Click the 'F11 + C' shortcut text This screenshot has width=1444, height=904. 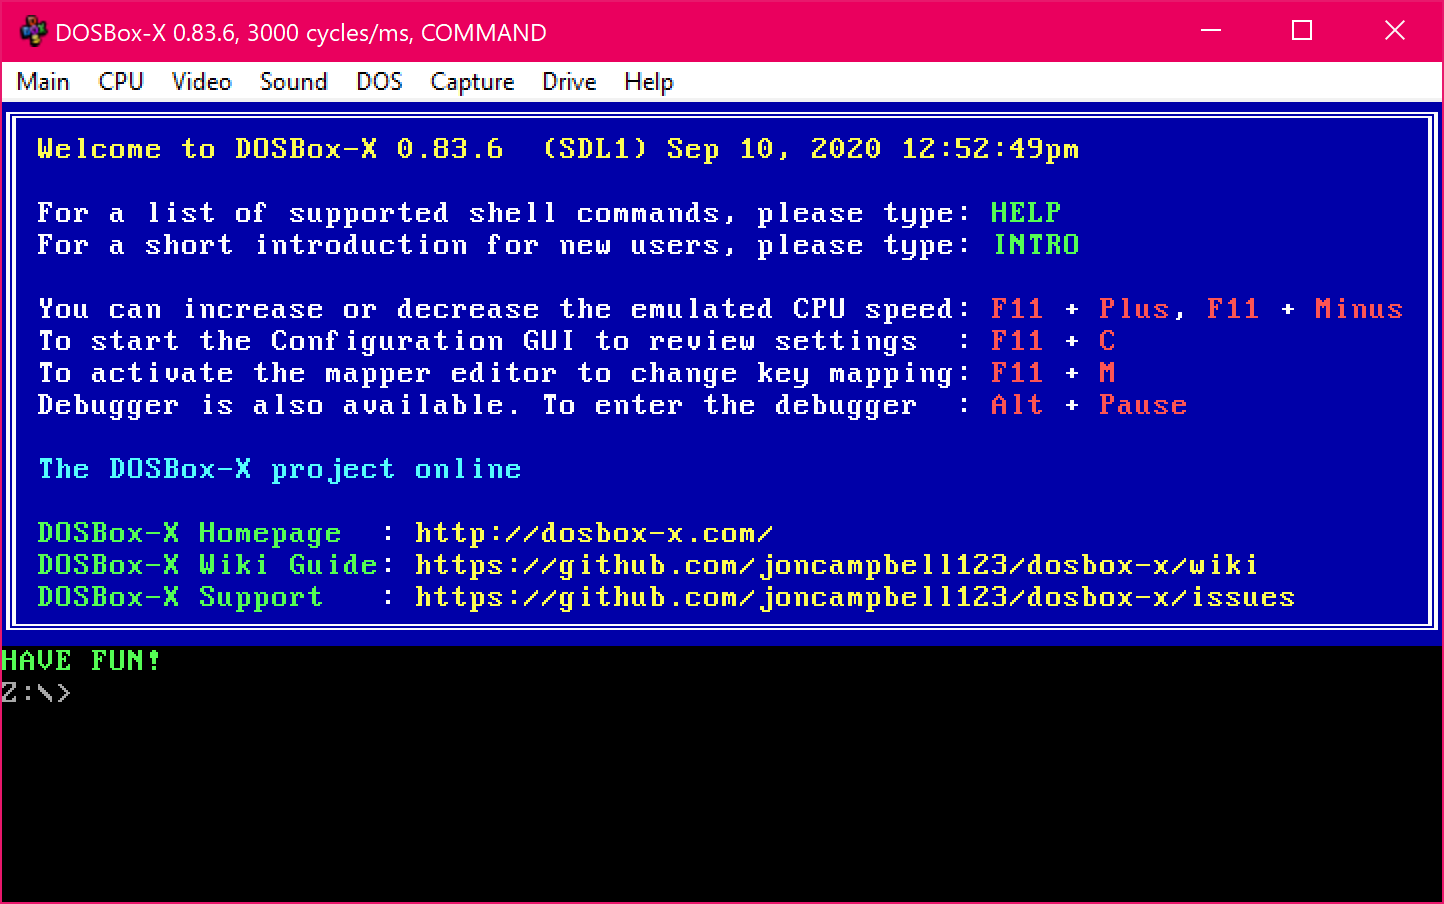tap(1053, 340)
